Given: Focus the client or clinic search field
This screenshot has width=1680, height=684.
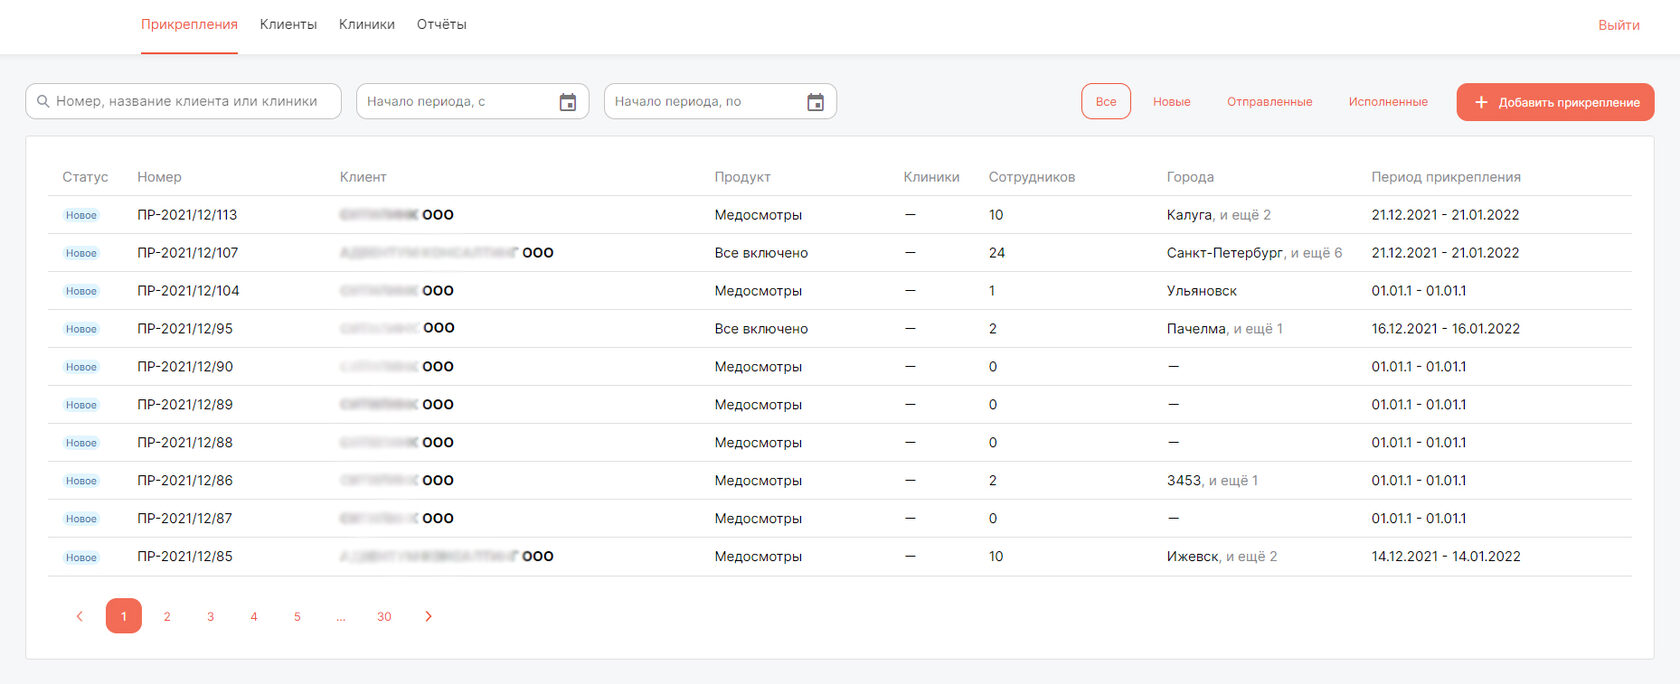Looking at the screenshot, I should pyautogui.click(x=190, y=101).
